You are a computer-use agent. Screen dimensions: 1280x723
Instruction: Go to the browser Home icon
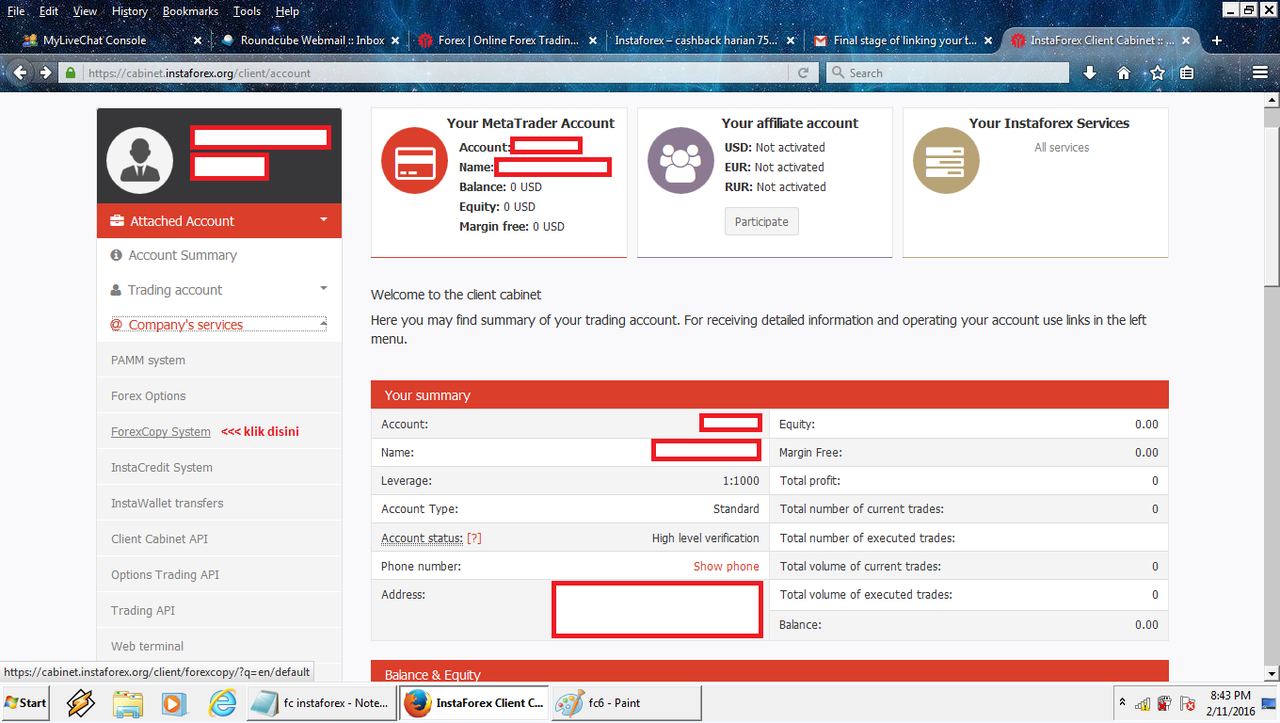1124,73
